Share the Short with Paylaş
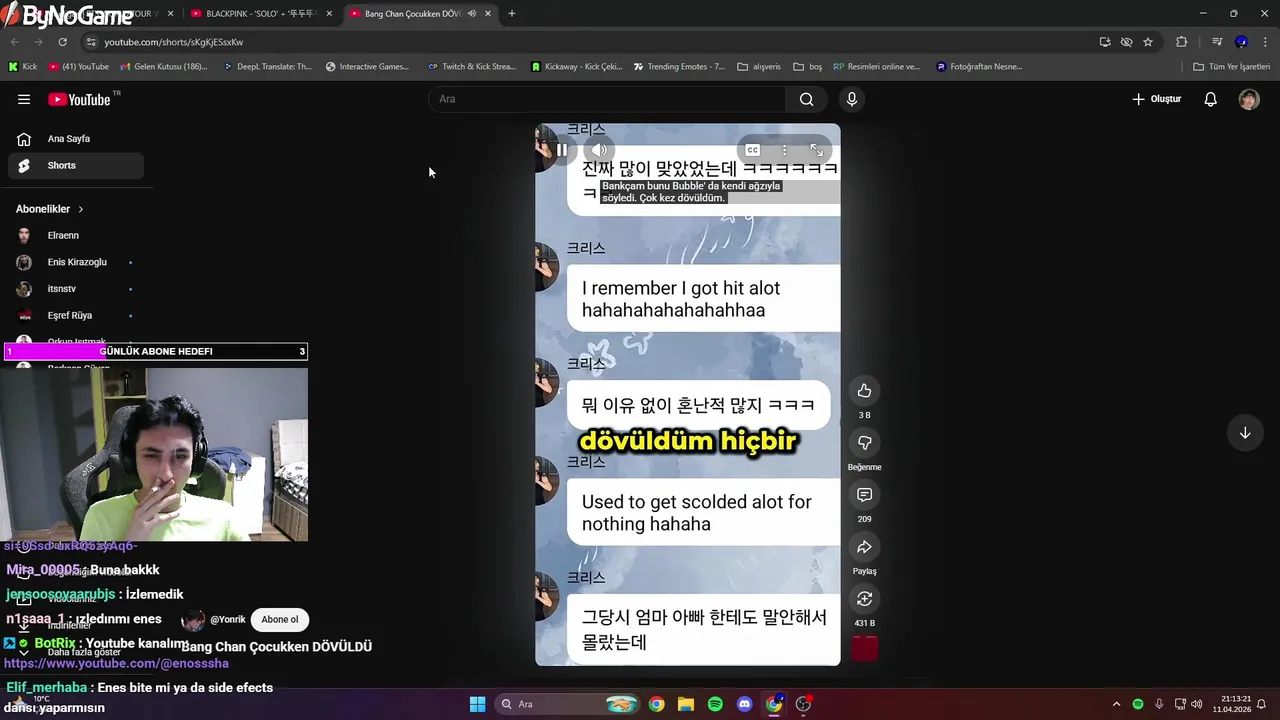The height and width of the screenshot is (720, 1280). (x=864, y=546)
